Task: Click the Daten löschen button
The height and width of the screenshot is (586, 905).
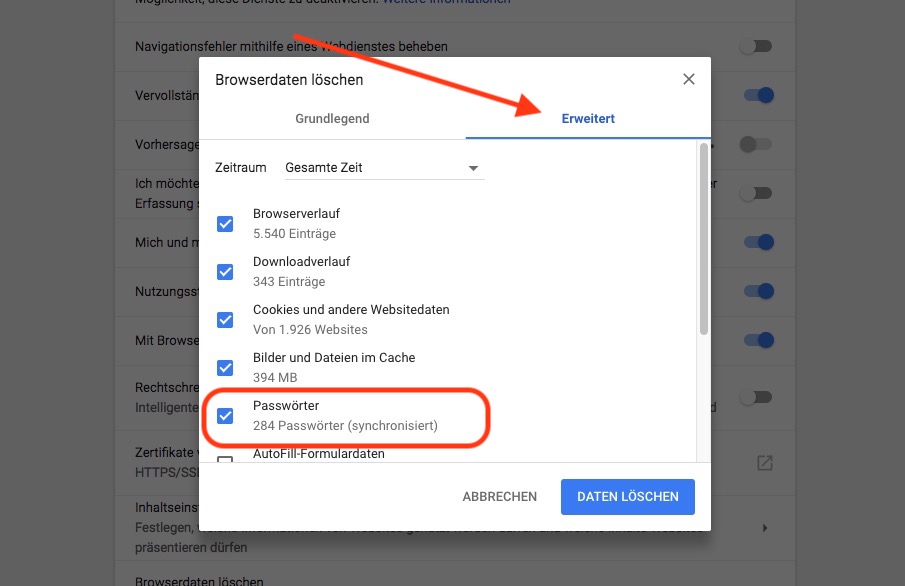Action: click(x=628, y=497)
